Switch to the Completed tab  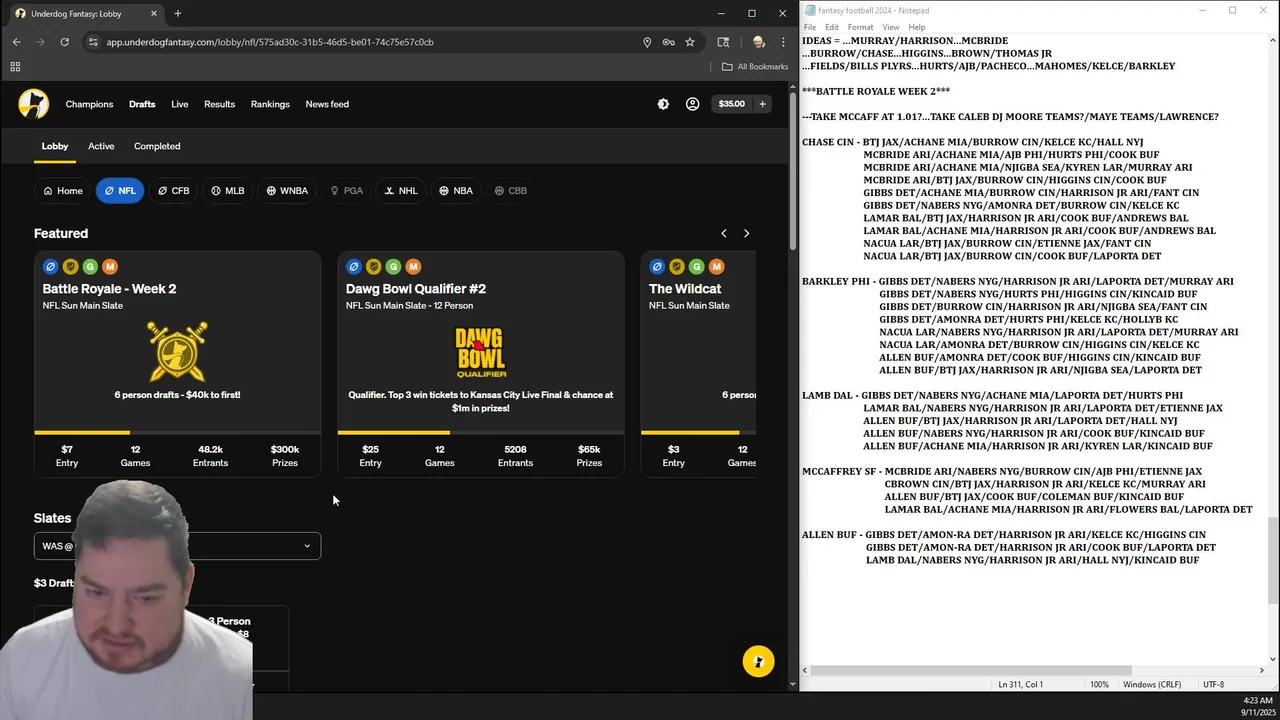pos(157,146)
